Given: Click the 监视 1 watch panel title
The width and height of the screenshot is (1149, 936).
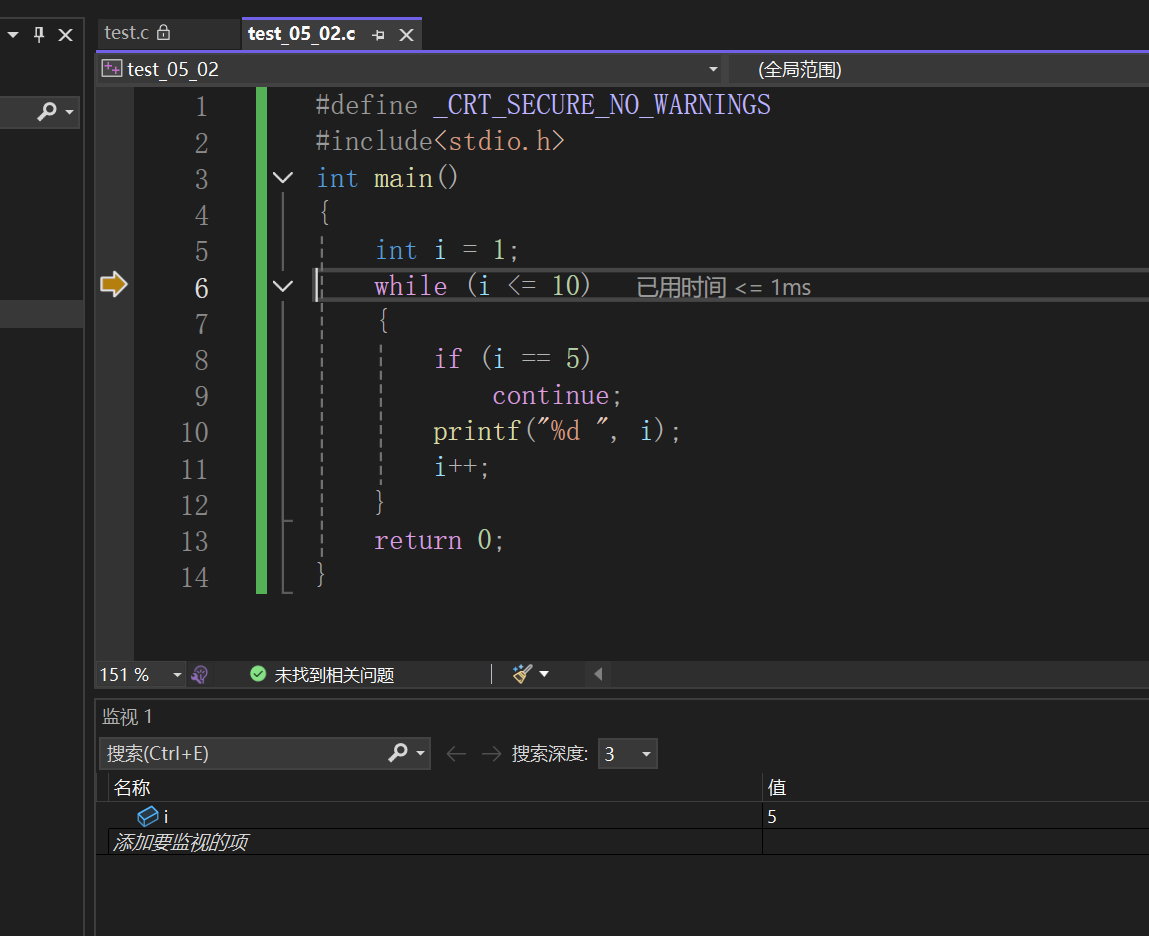Looking at the screenshot, I should (127, 716).
